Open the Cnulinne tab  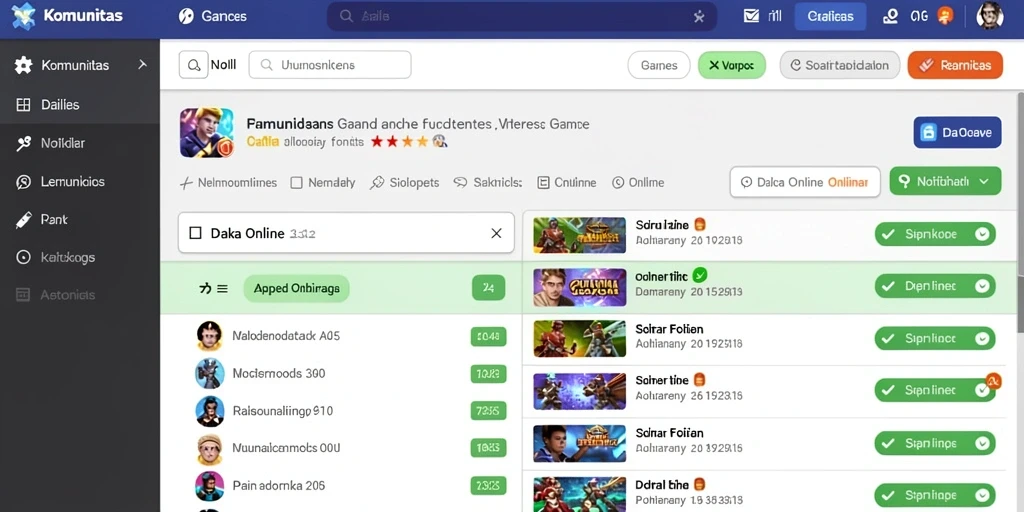pyautogui.click(x=566, y=183)
